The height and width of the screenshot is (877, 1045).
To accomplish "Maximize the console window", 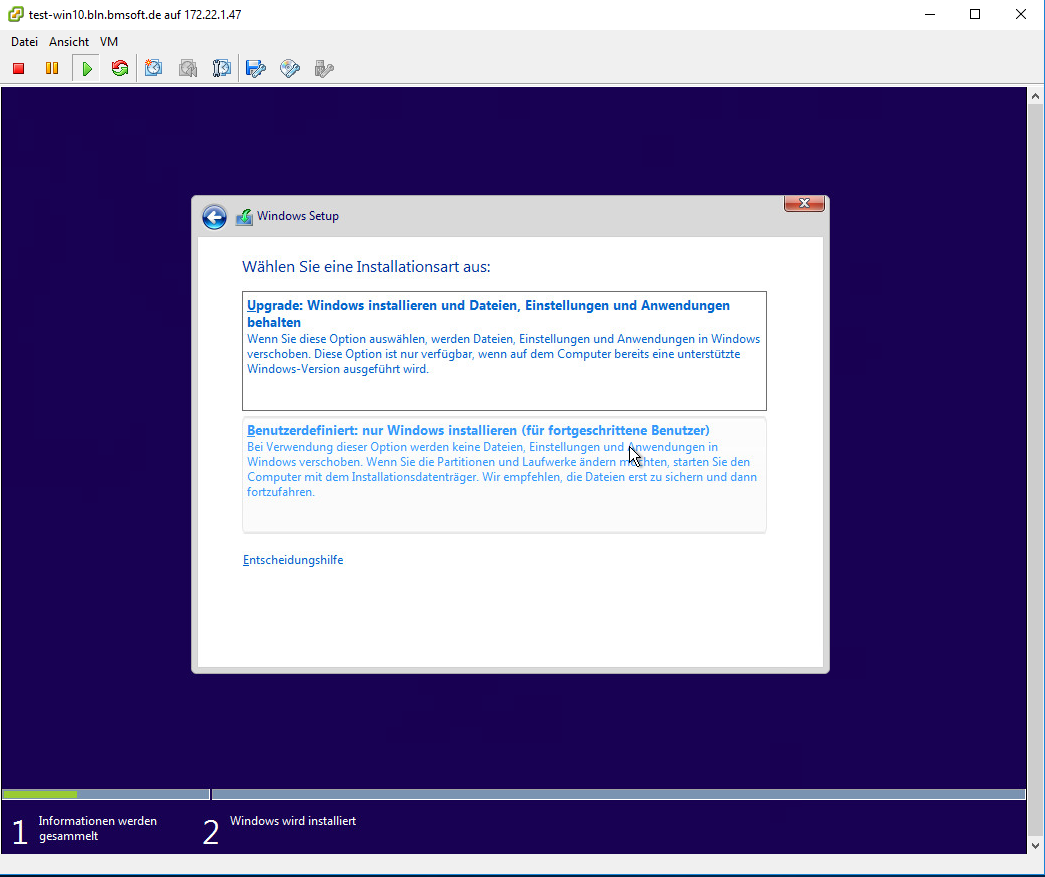I will (x=975, y=15).
